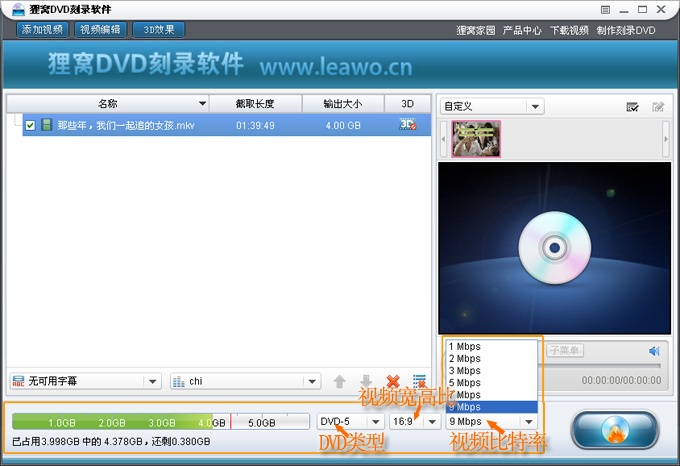Screen dimensions: 680x466
Task: Click the 输出大小 column header
Action: pyautogui.click(x=343, y=104)
